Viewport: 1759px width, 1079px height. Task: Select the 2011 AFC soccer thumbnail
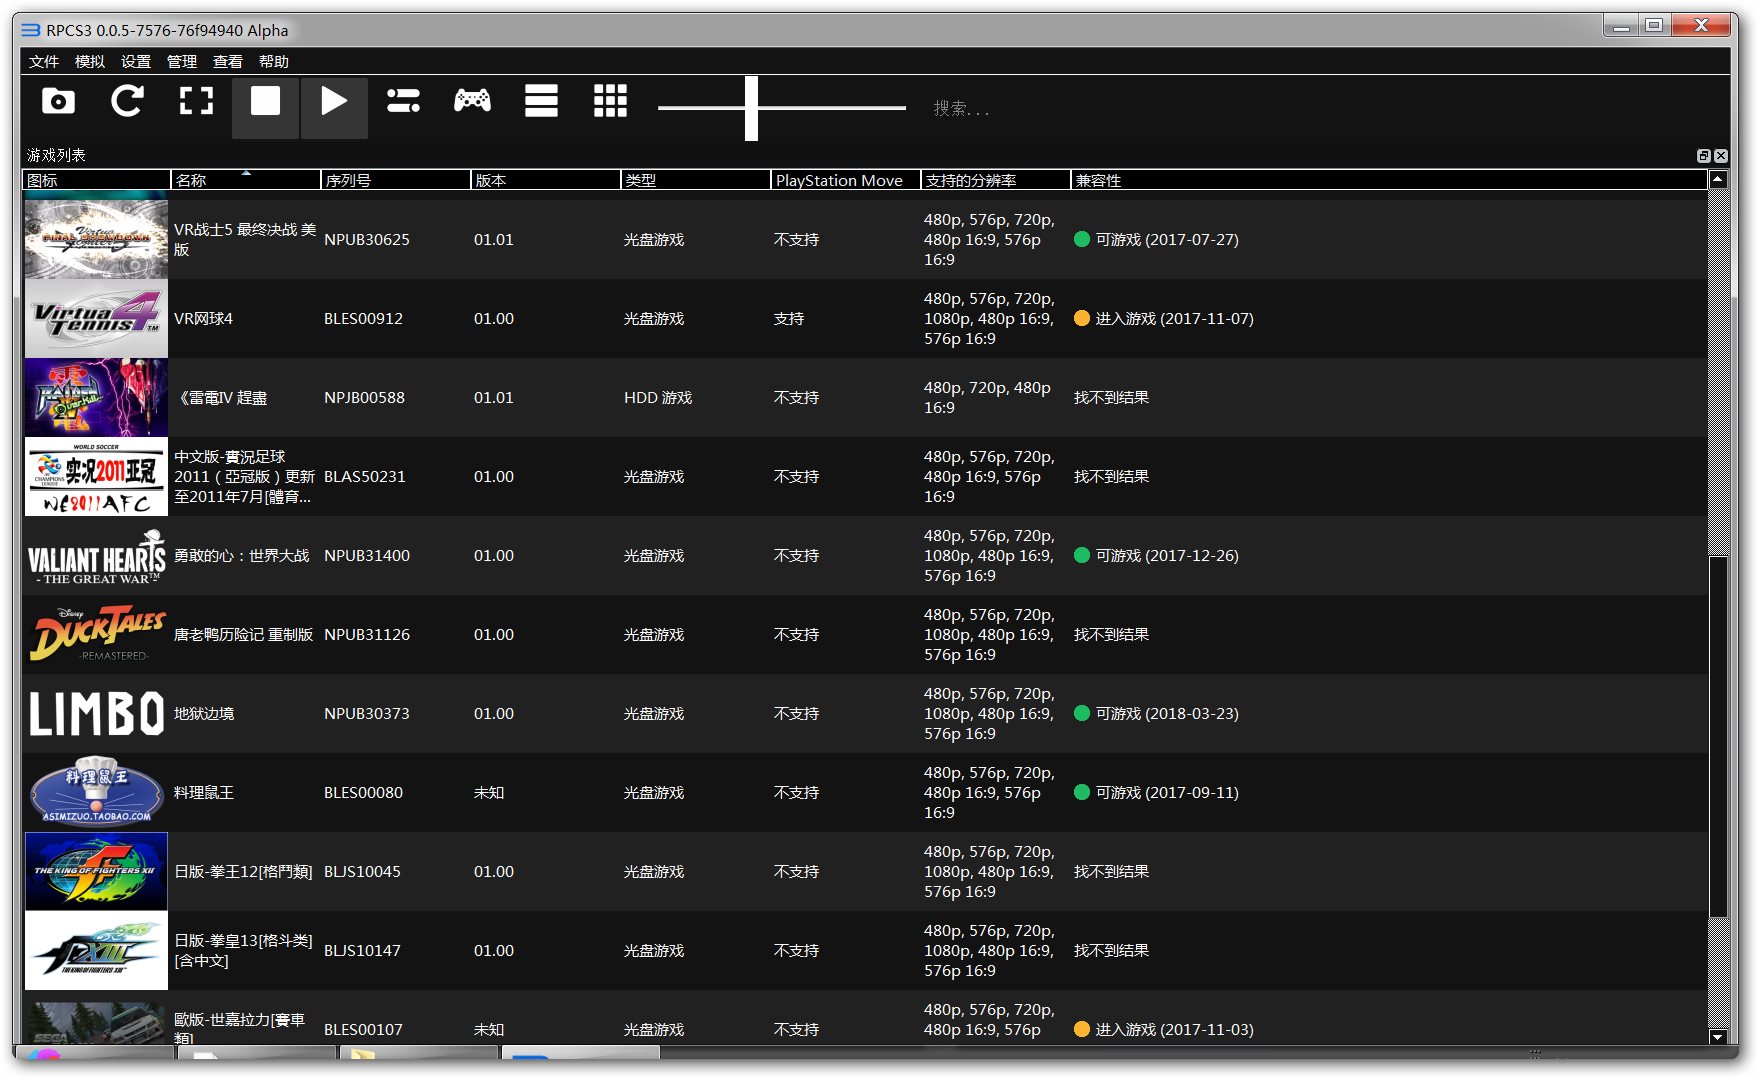pyautogui.click(x=96, y=476)
